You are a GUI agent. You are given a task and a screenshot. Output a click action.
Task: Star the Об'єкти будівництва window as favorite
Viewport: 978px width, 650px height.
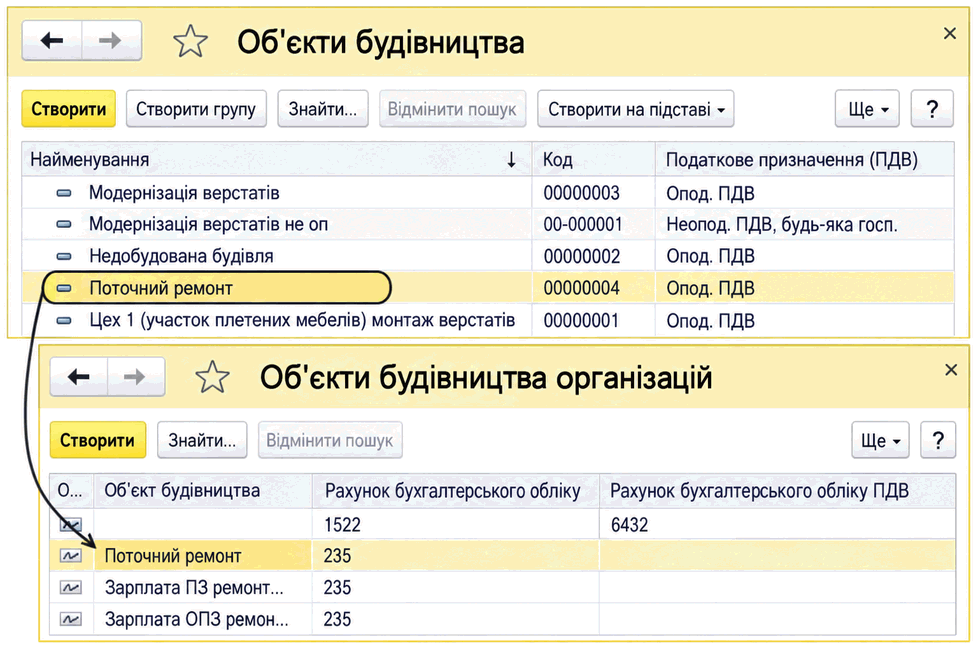(x=190, y=42)
